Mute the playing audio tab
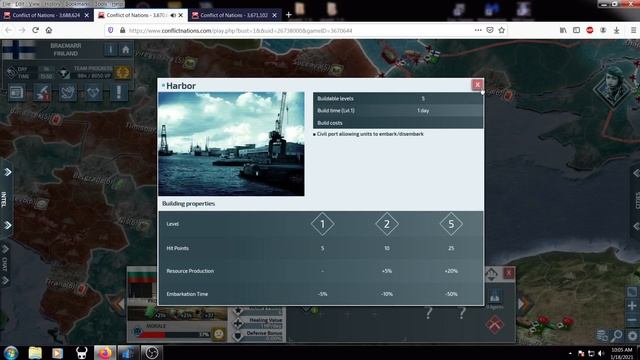 tap(173, 15)
